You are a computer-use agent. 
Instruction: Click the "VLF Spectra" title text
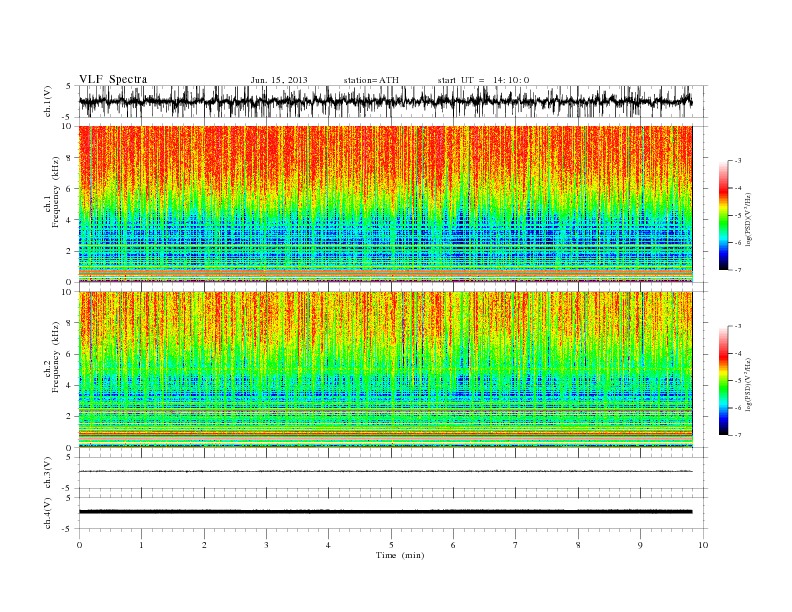(x=113, y=79)
